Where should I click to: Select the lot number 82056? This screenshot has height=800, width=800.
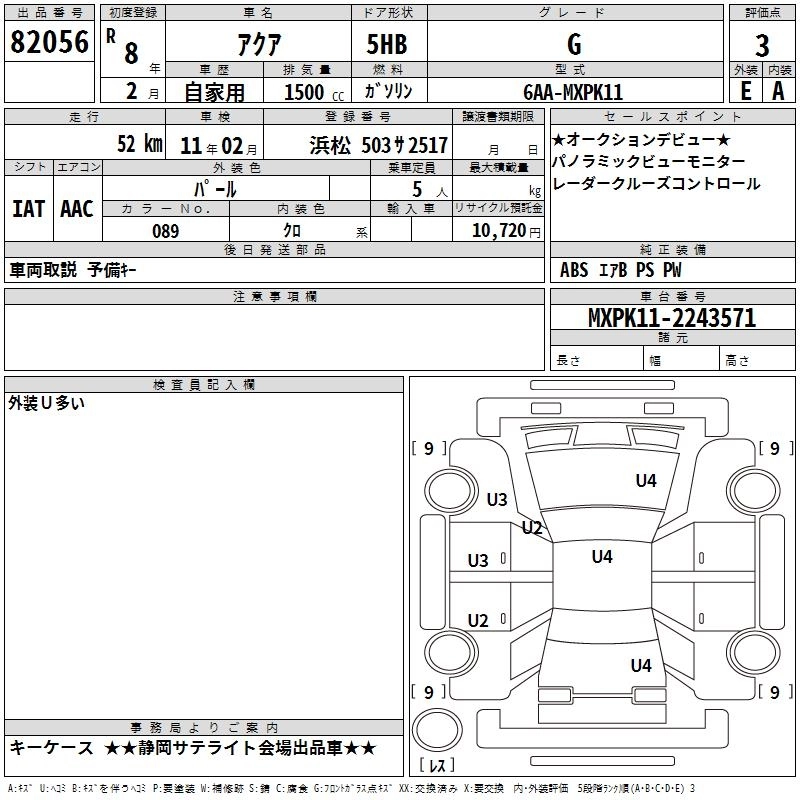coord(49,42)
